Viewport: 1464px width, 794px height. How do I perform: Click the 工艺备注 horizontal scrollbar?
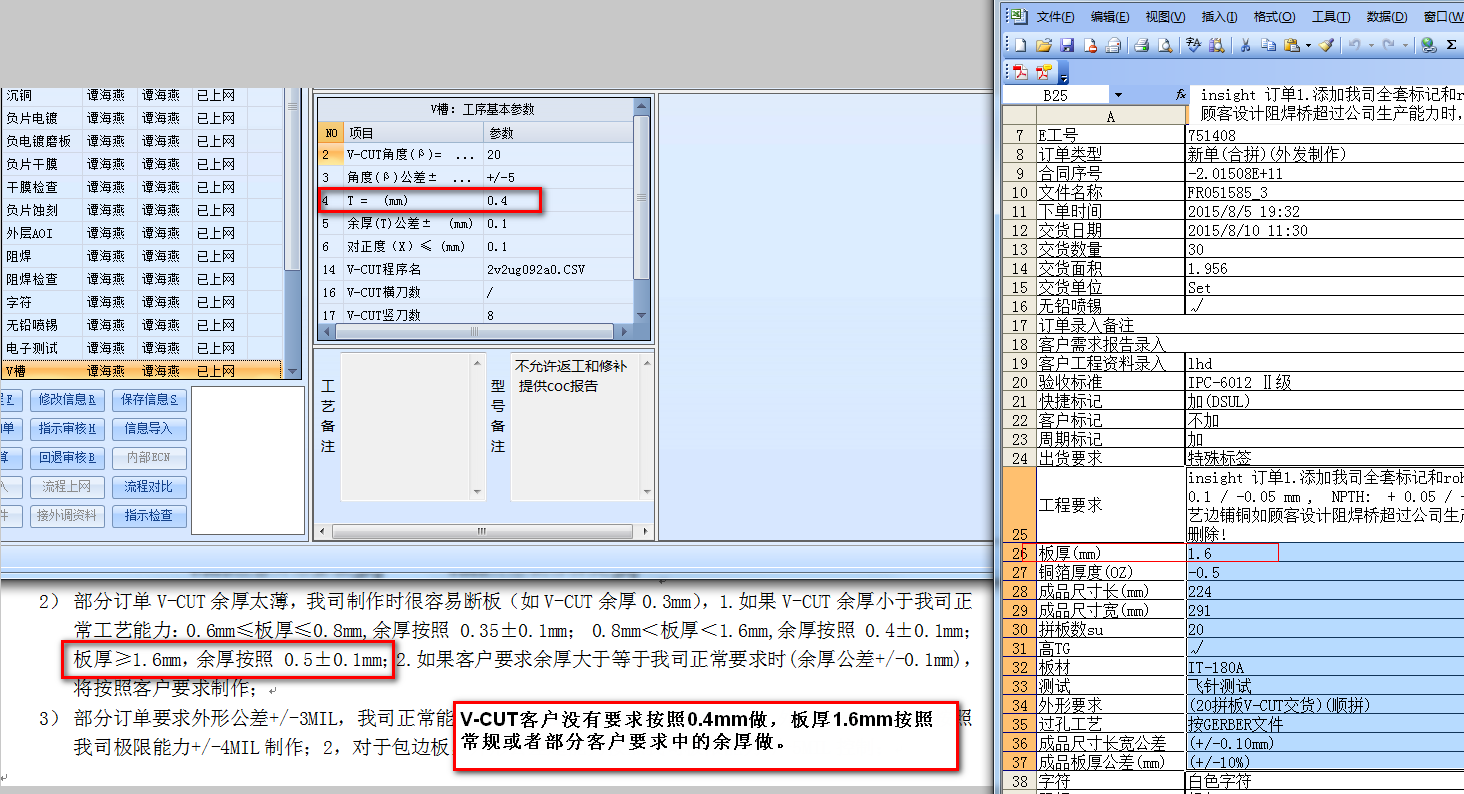(x=480, y=531)
